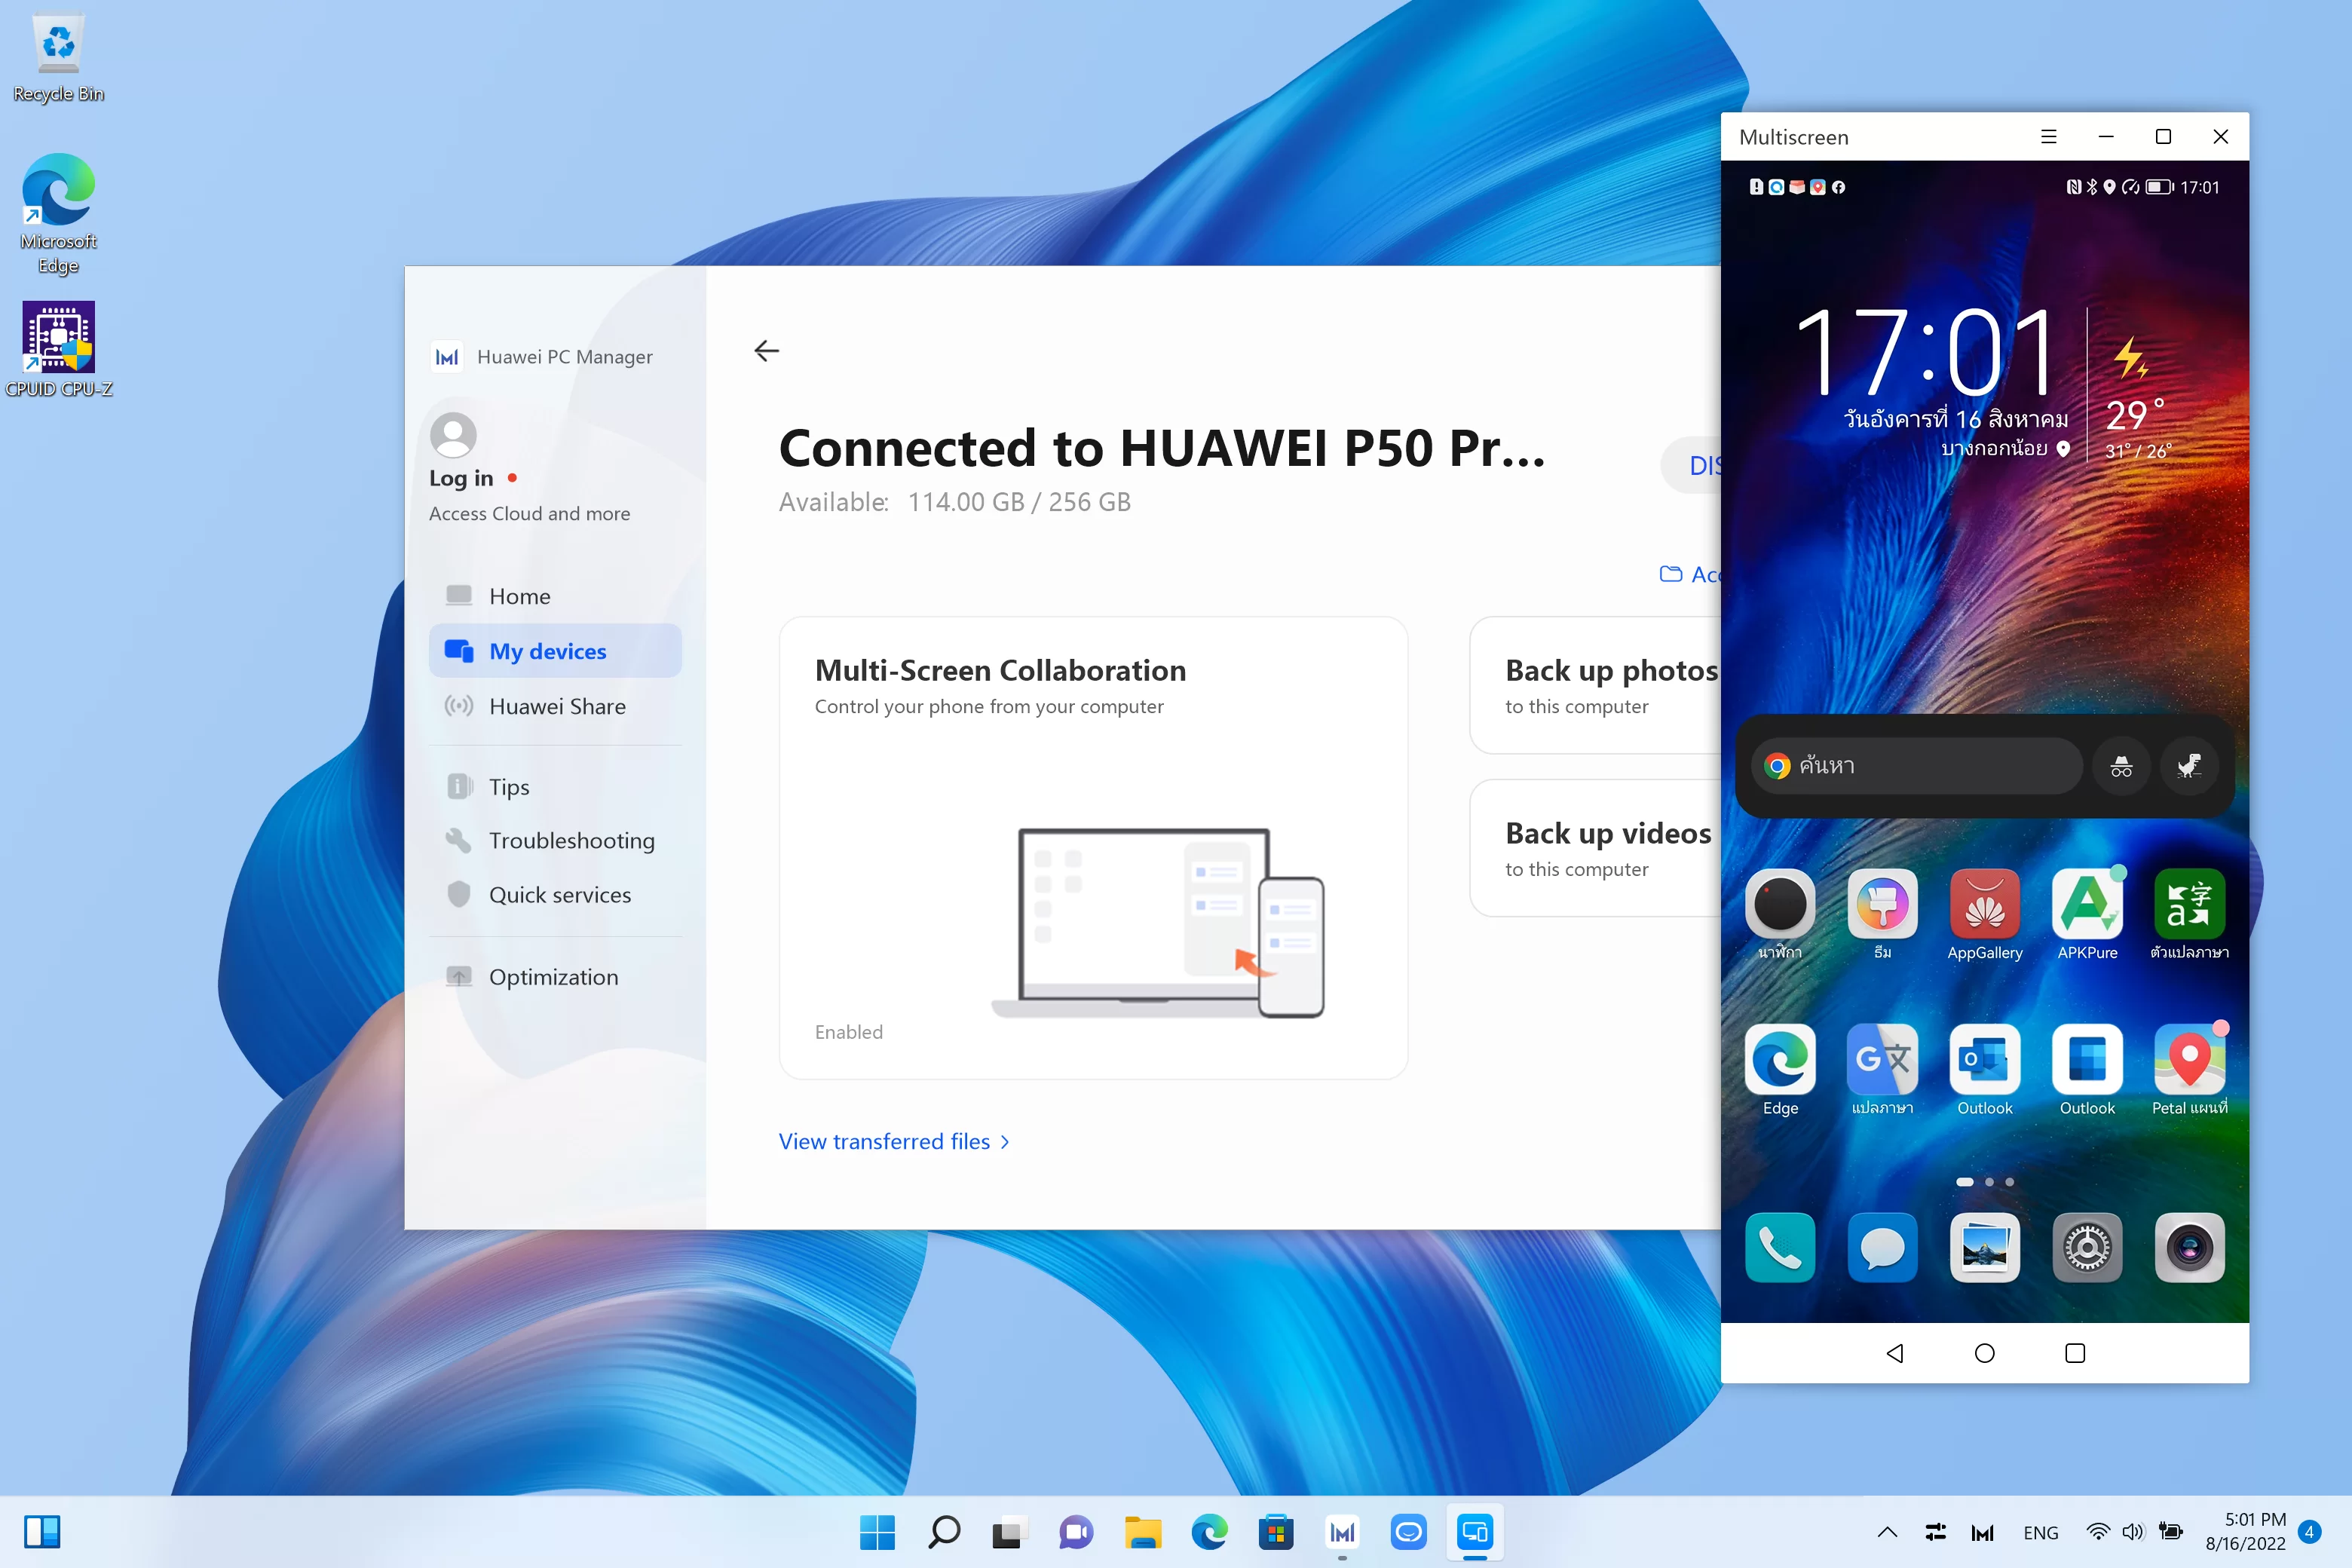
Task: Open the Tips section
Action: click(x=555, y=787)
